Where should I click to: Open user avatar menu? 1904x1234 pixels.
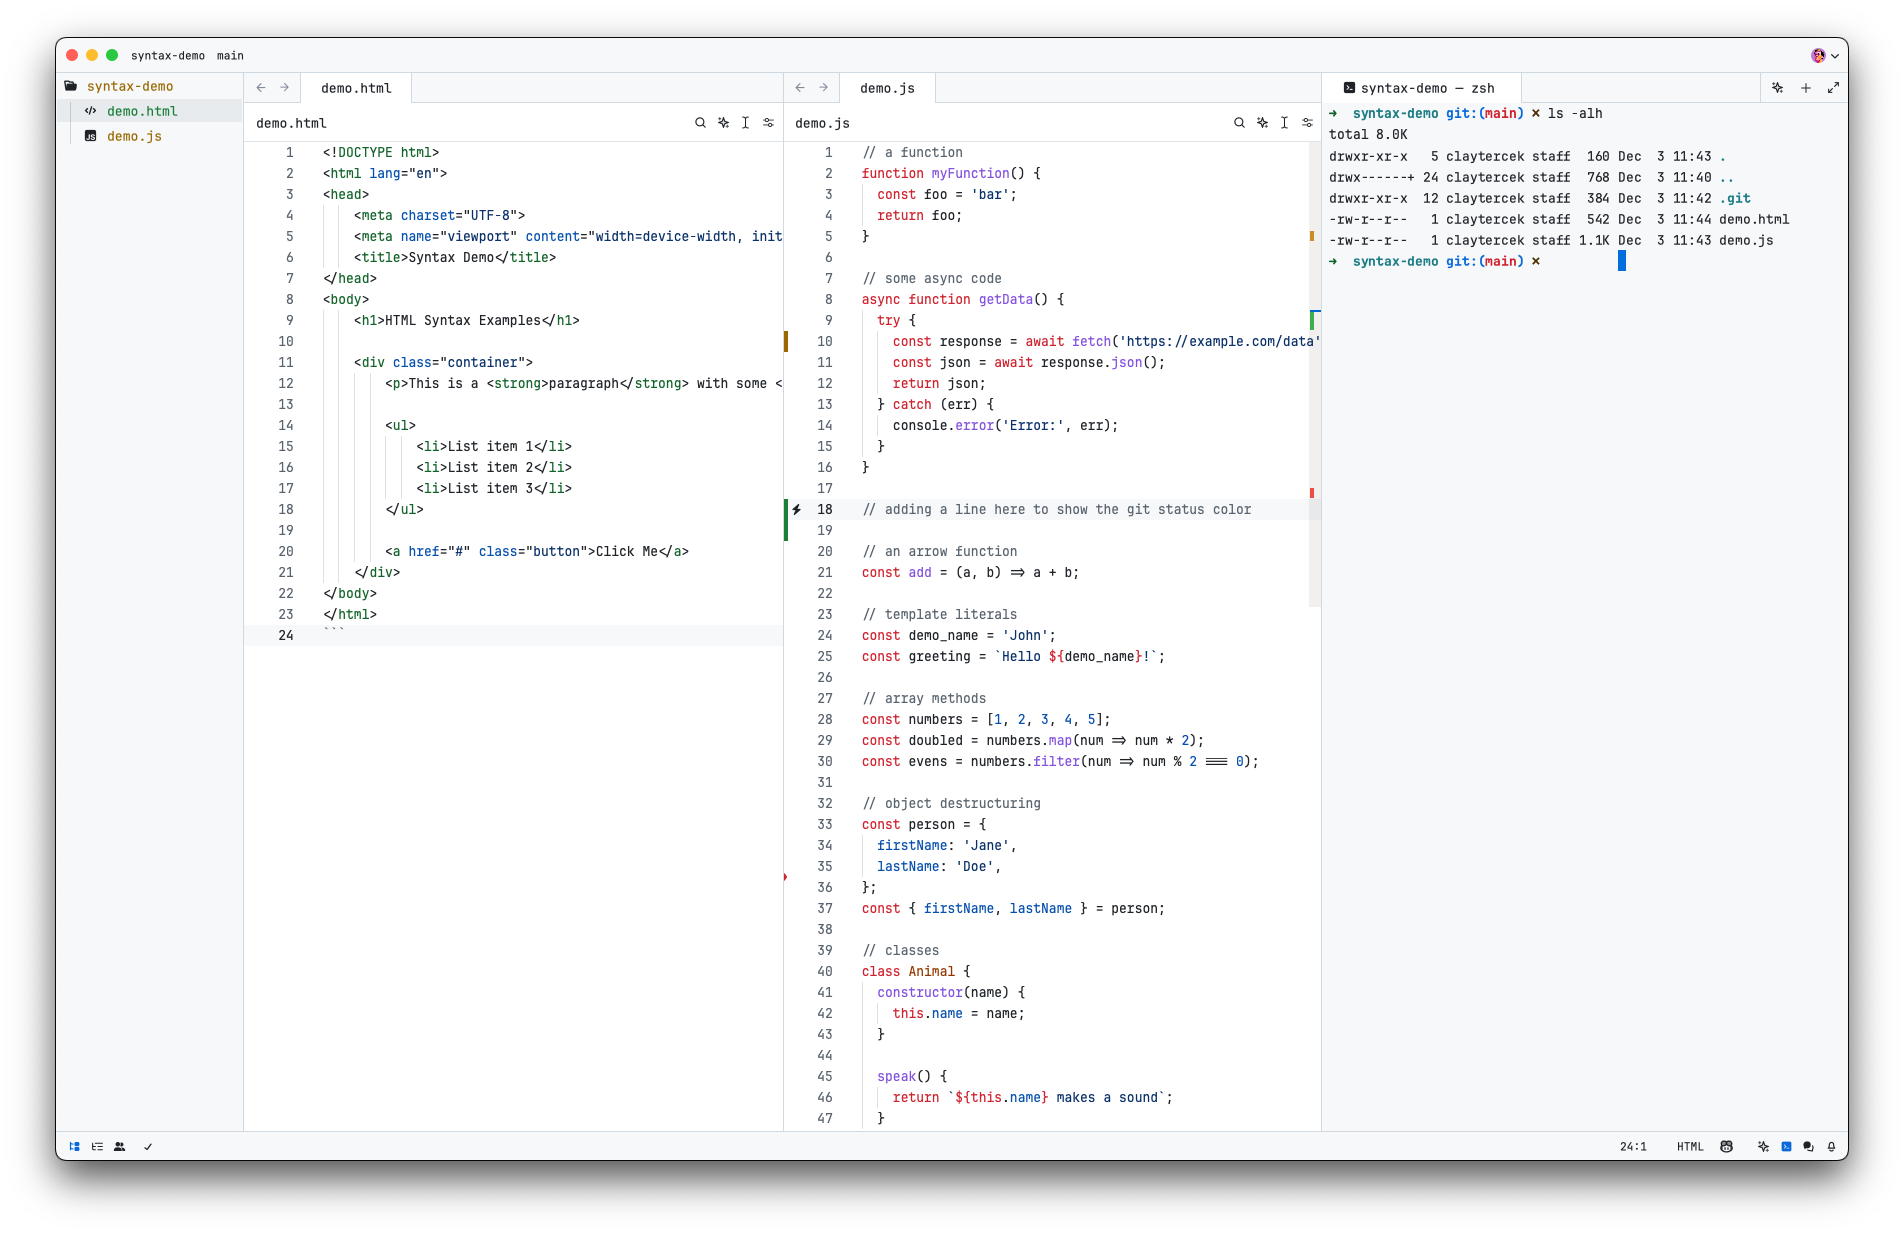(1824, 56)
